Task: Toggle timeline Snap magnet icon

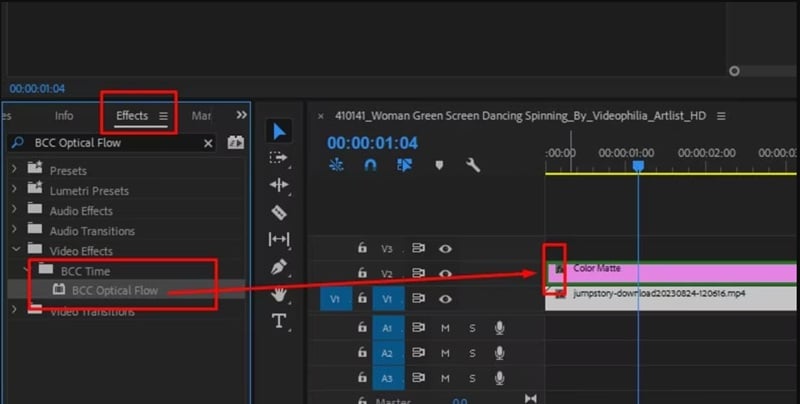Action: pyautogui.click(x=370, y=165)
